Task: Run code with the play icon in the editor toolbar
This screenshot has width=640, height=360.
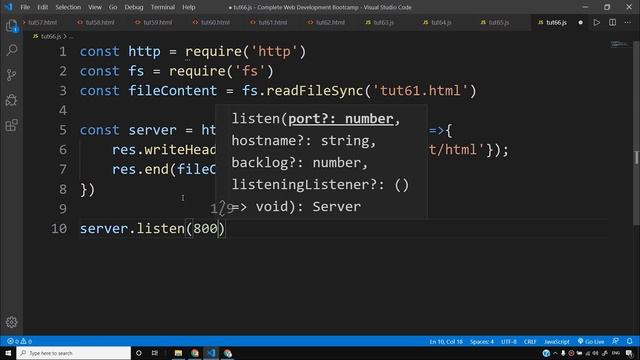Action: click(x=597, y=22)
